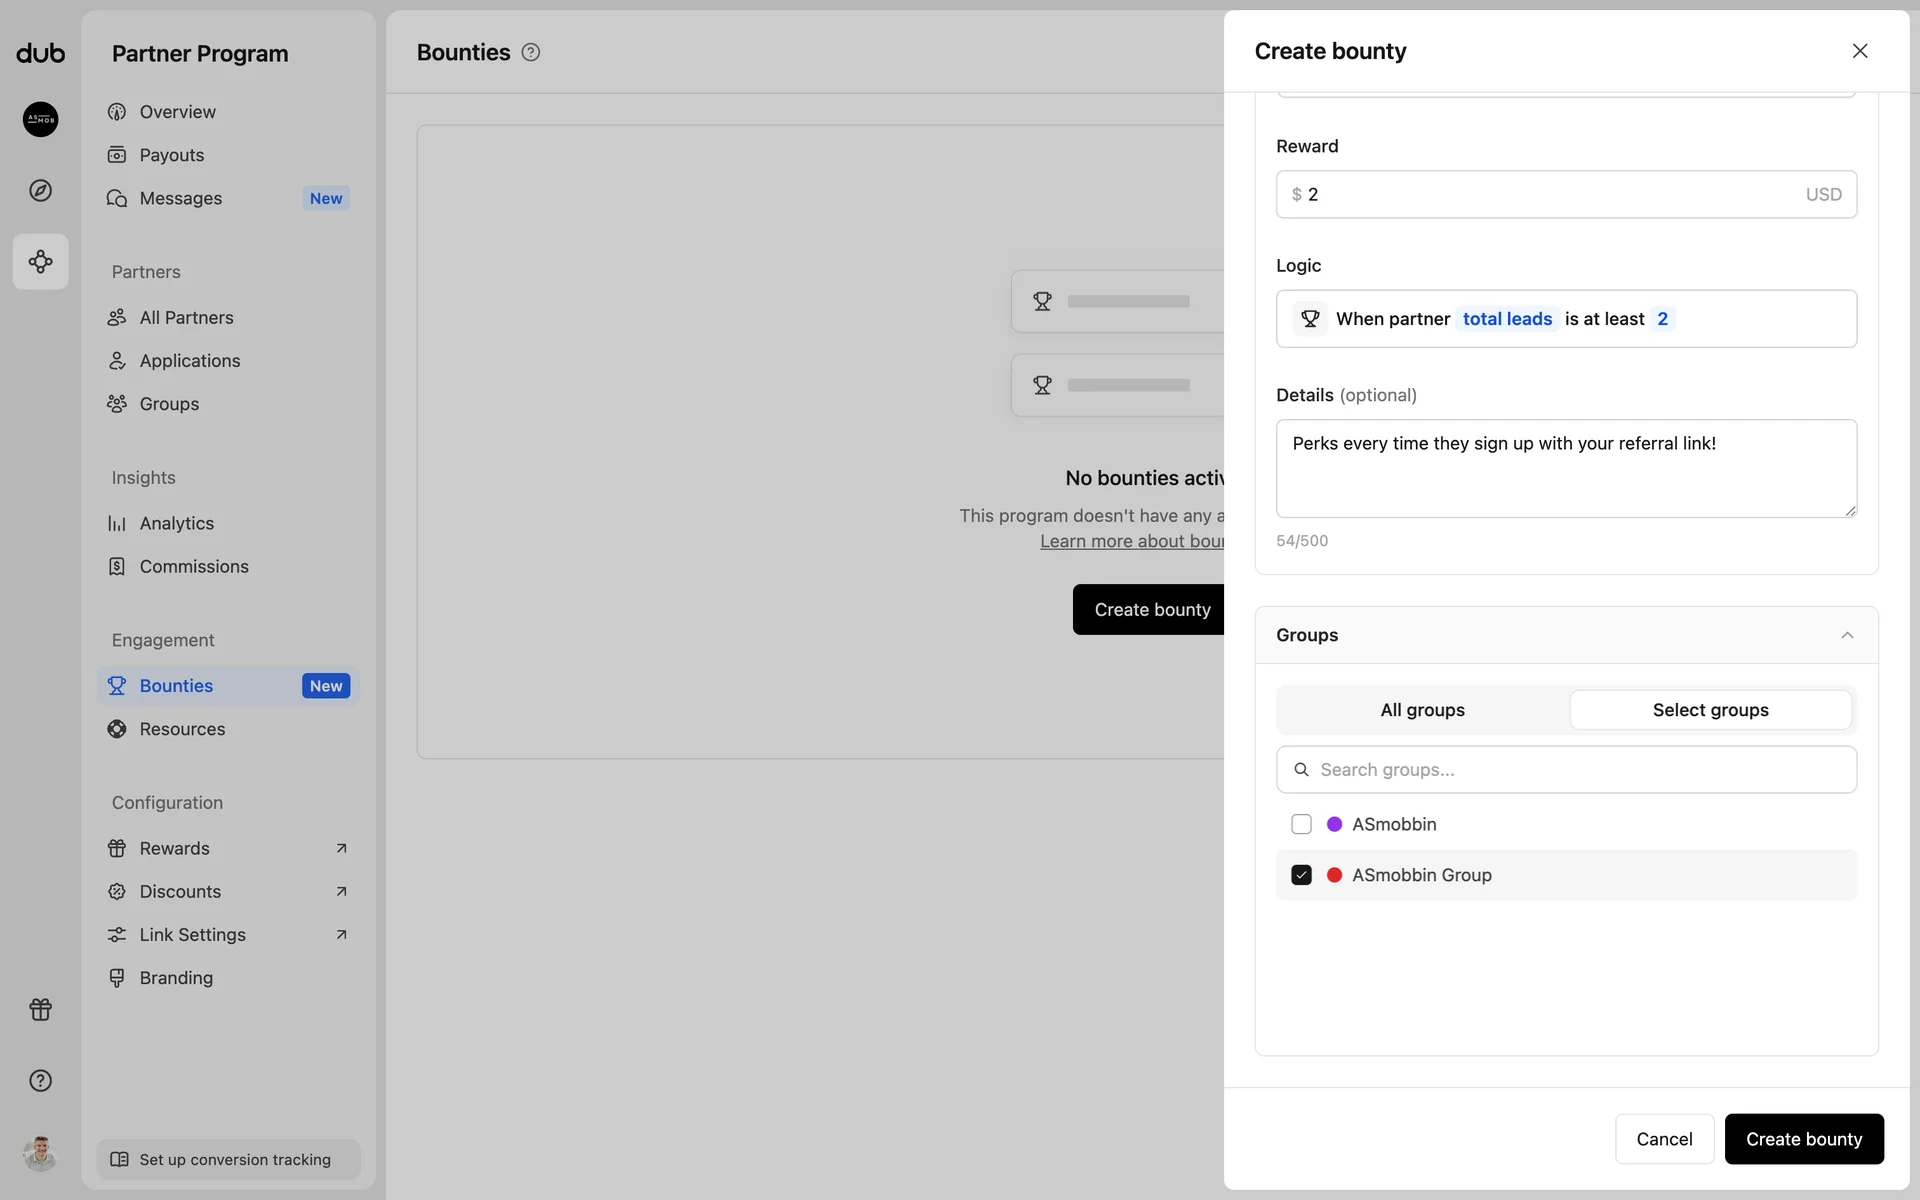Click the red ASmobbin Group color dot
Viewport: 1920px width, 1200px height.
tap(1334, 875)
